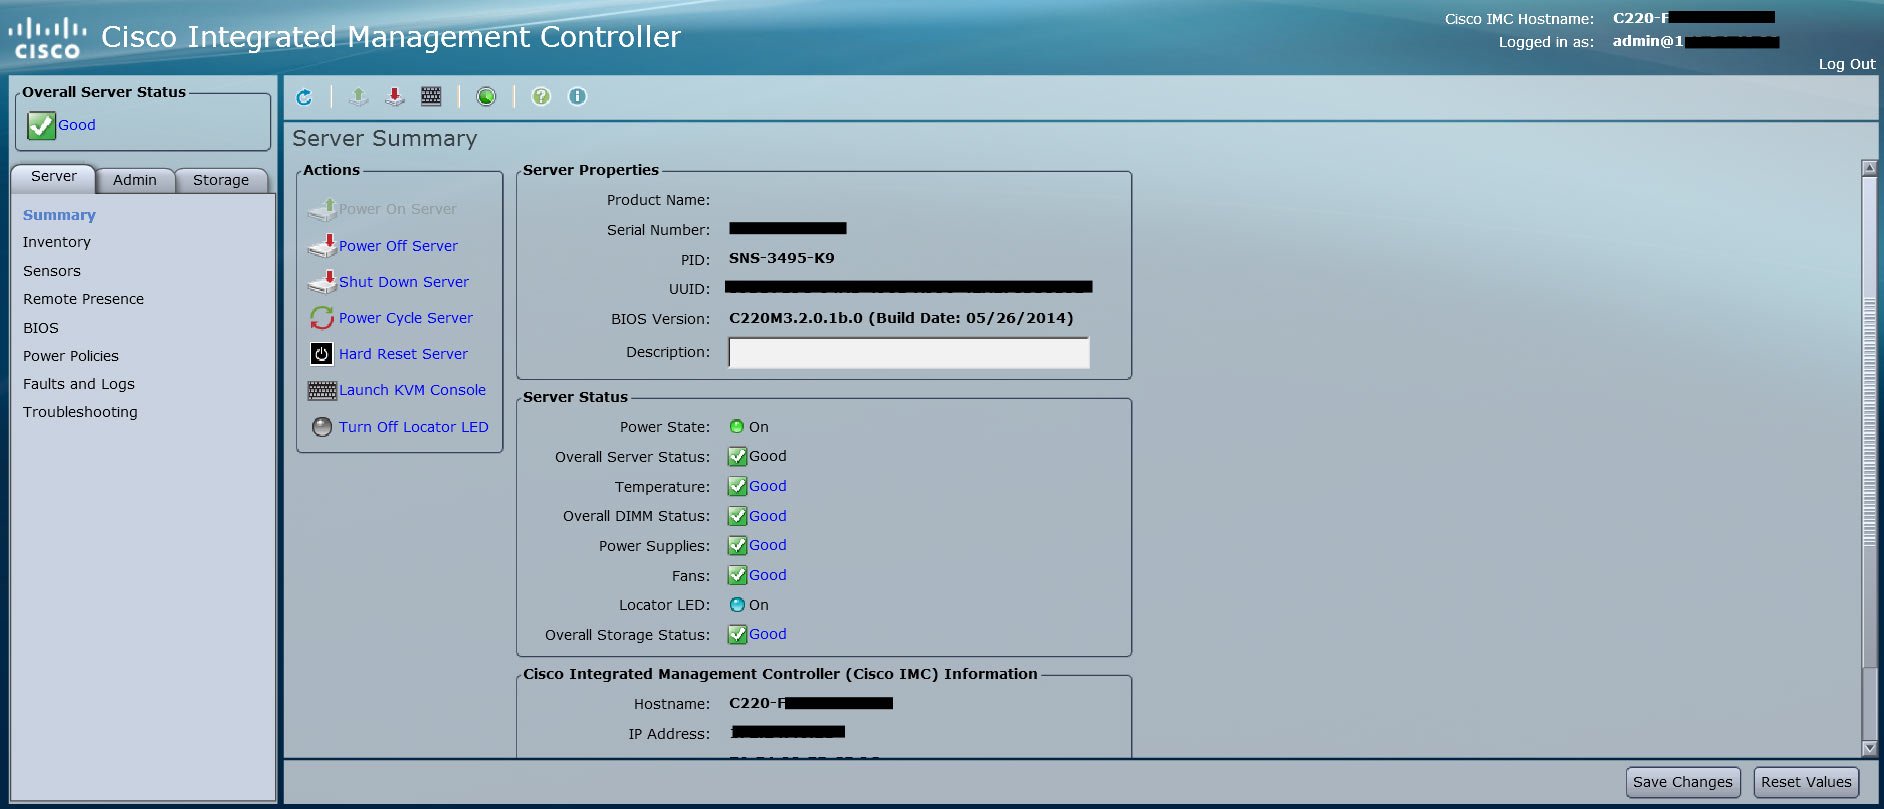Click the Power Cycle Server icon
Screen dimensions: 1884x809
pyautogui.click(x=322, y=318)
